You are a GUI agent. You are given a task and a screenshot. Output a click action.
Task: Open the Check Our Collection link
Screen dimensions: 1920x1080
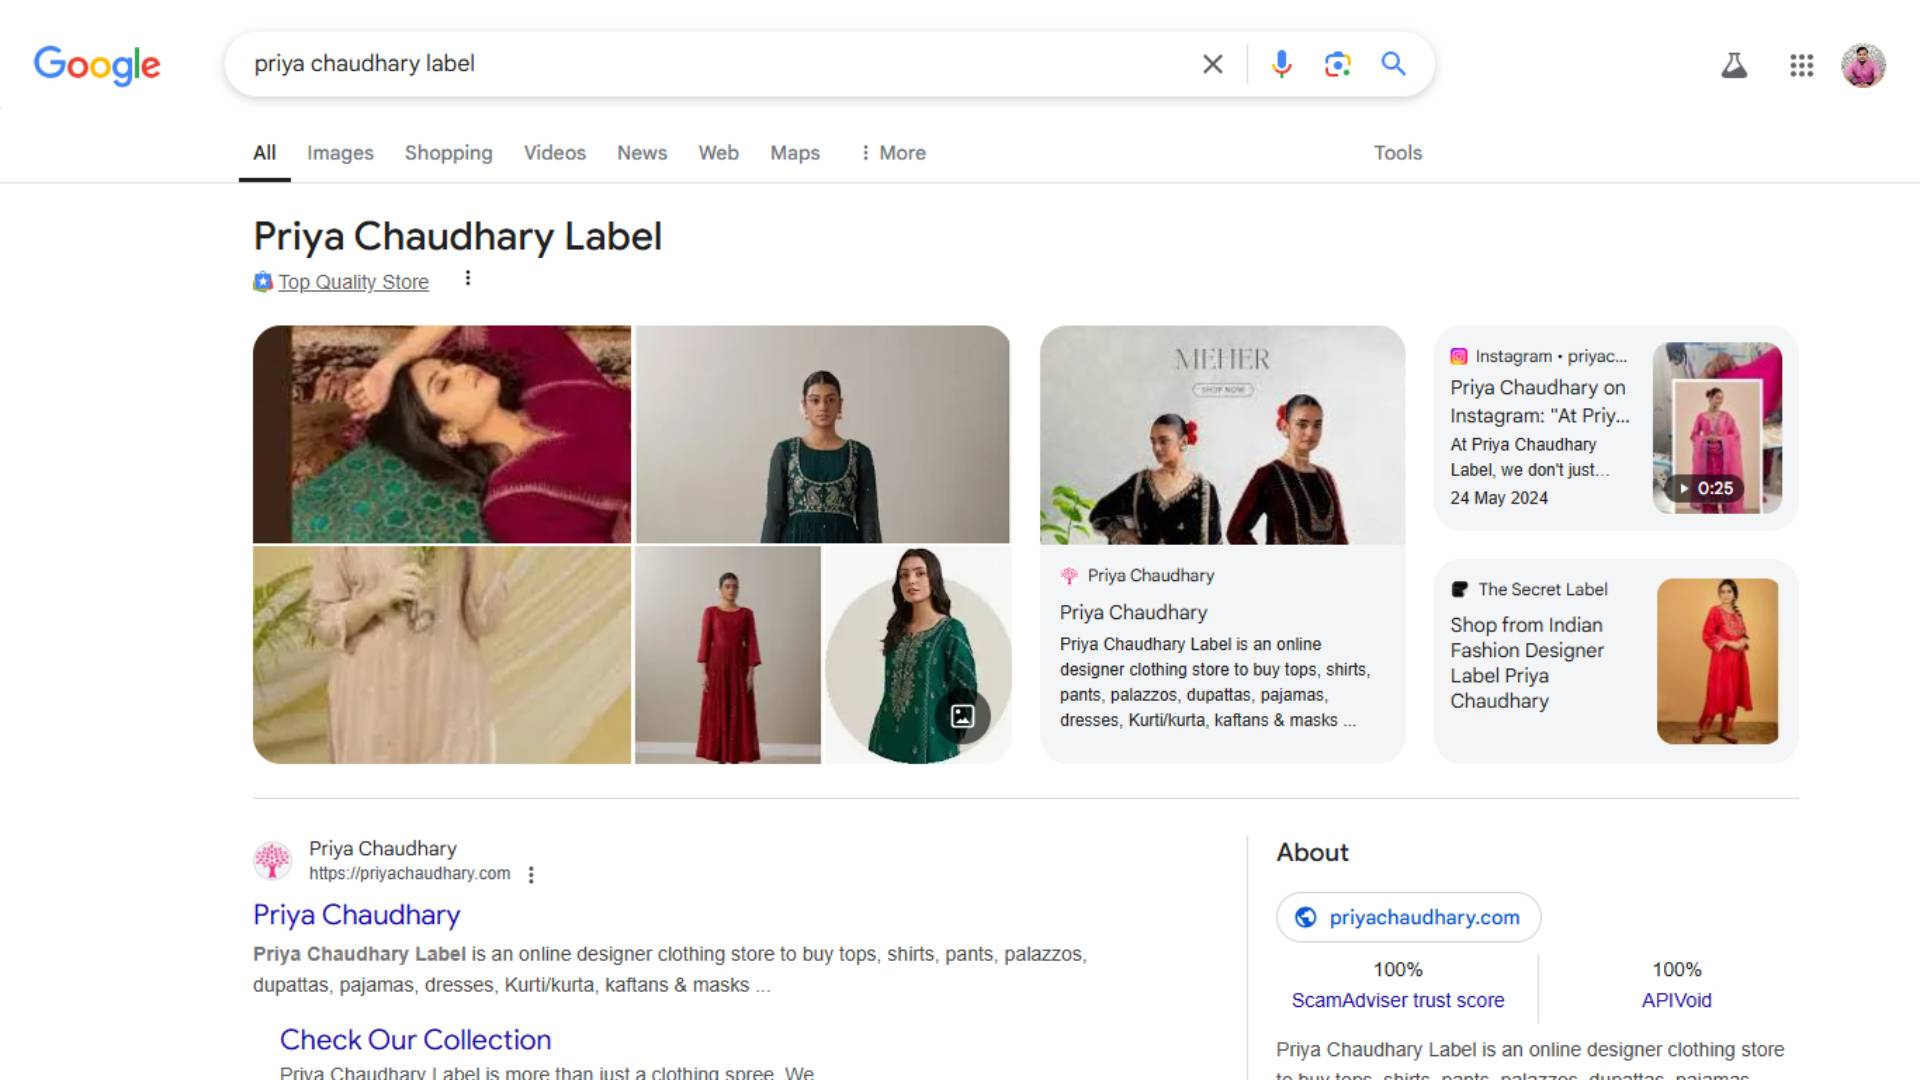point(415,1040)
